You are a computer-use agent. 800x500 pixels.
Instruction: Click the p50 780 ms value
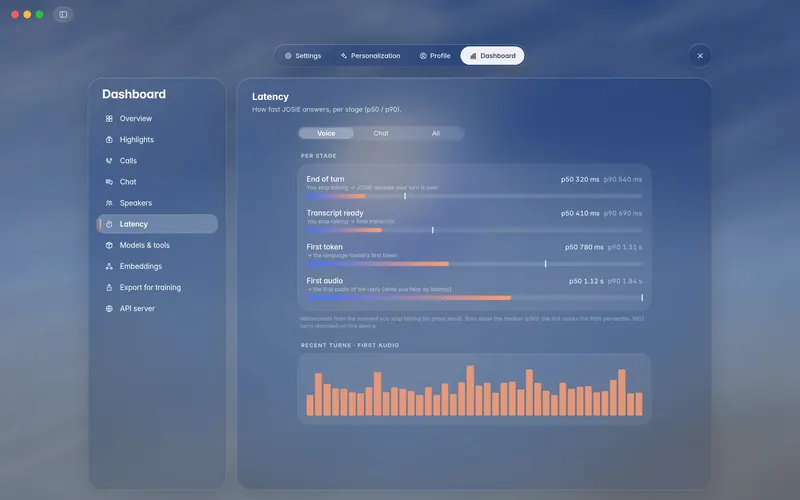pyautogui.click(x=584, y=247)
